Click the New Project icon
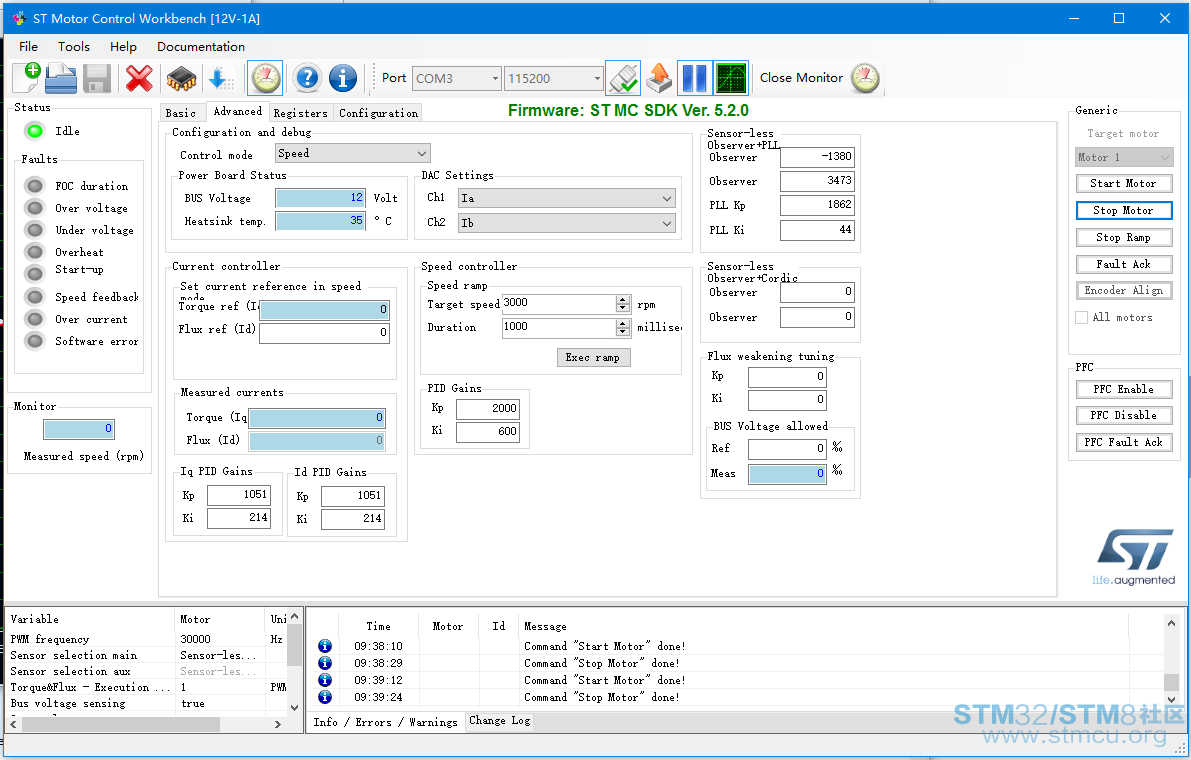The image size is (1191, 760). coord(27,77)
